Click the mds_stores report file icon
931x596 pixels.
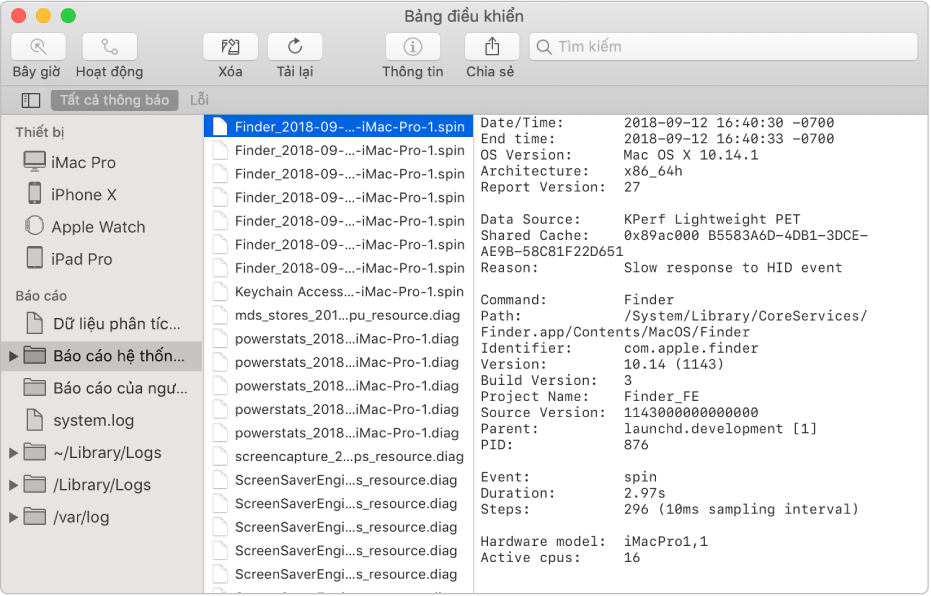220,315
